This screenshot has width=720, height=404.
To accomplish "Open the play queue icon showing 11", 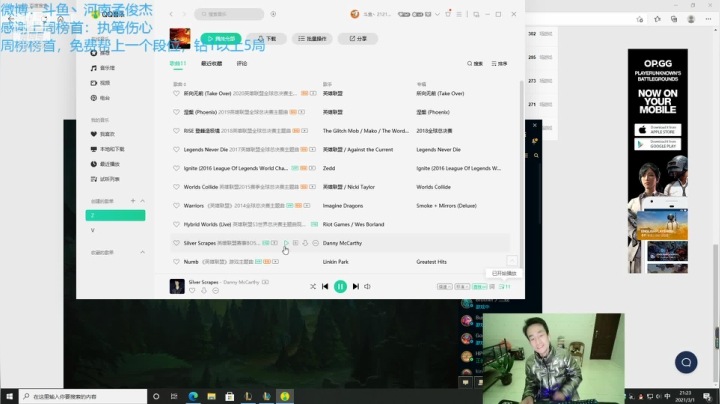I will click(x=505, y=286).
